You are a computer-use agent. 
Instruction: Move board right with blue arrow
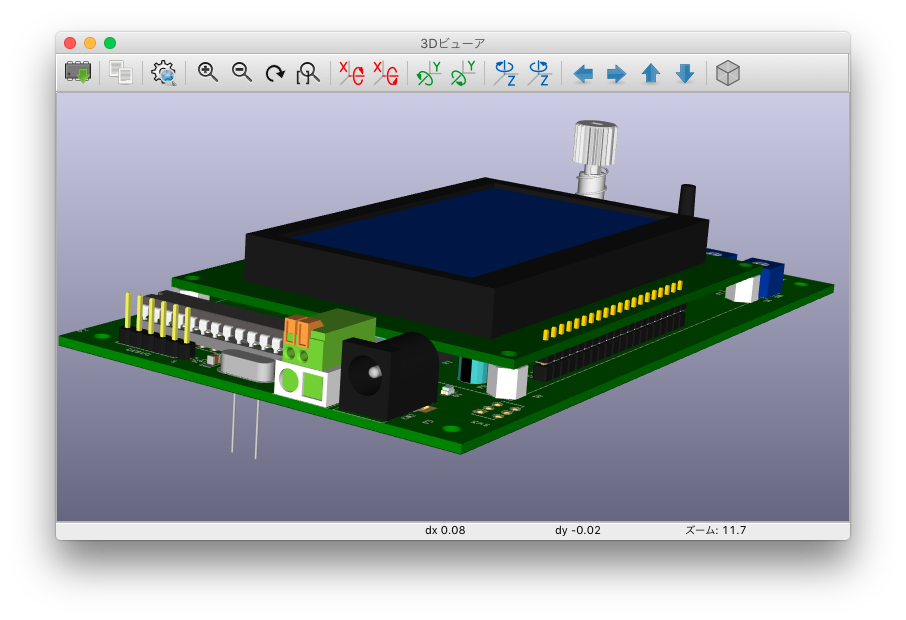tap(617, 74)
